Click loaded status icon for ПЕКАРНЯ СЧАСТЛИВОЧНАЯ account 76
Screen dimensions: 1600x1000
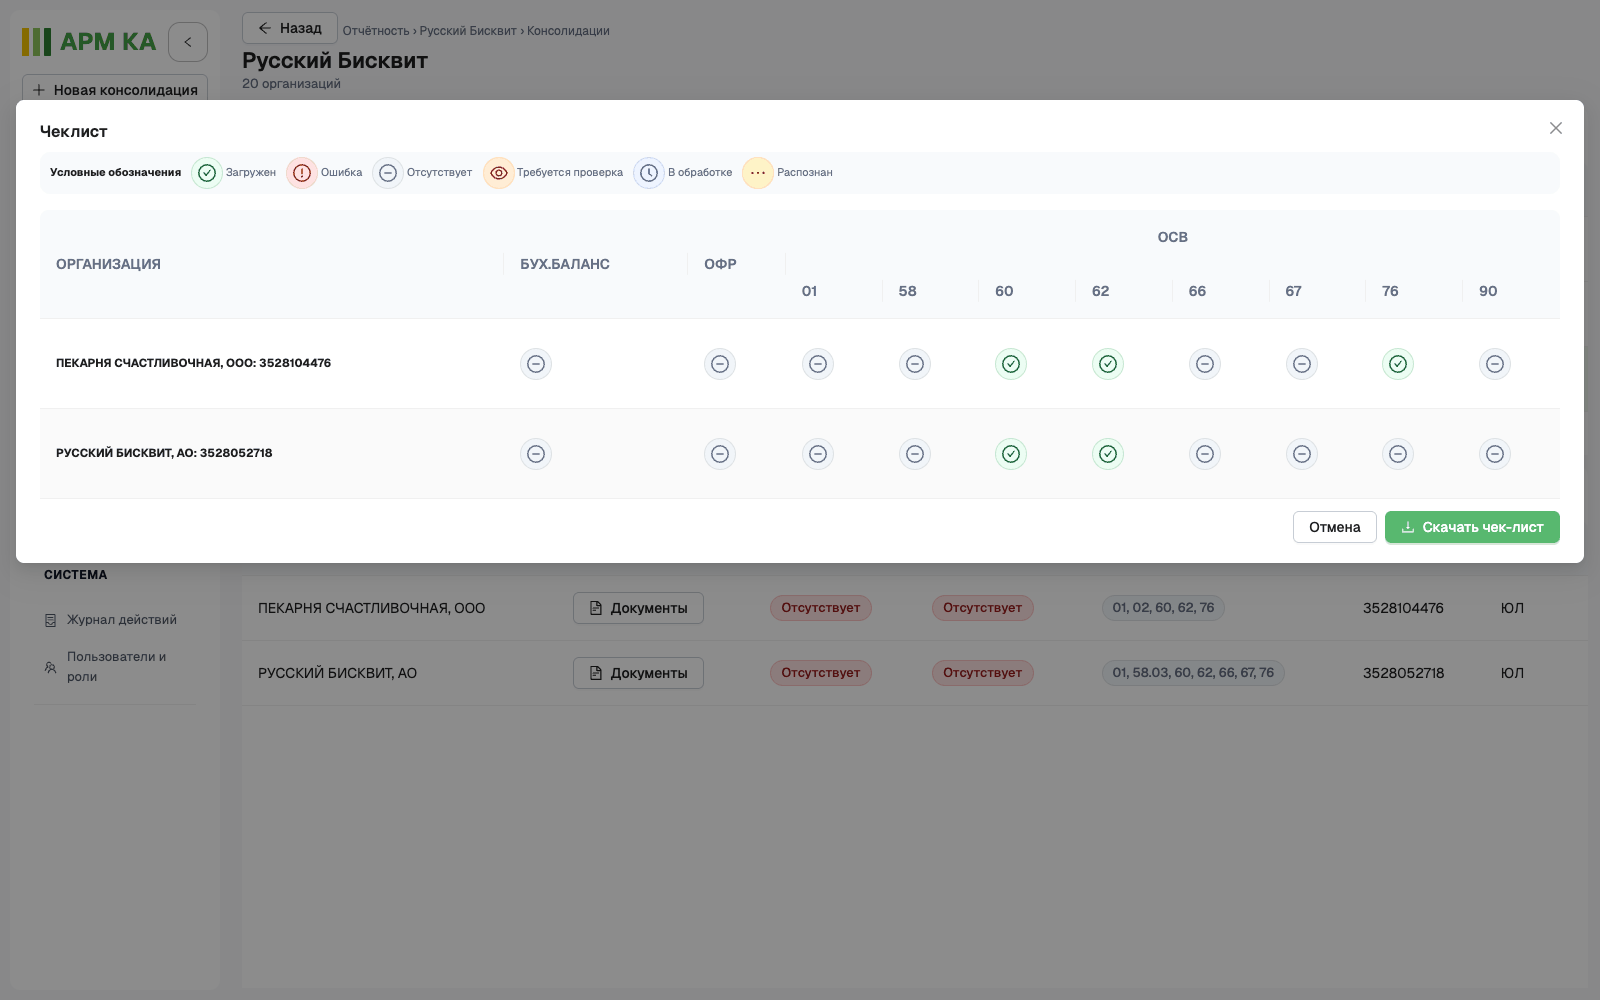point(1398,364)
